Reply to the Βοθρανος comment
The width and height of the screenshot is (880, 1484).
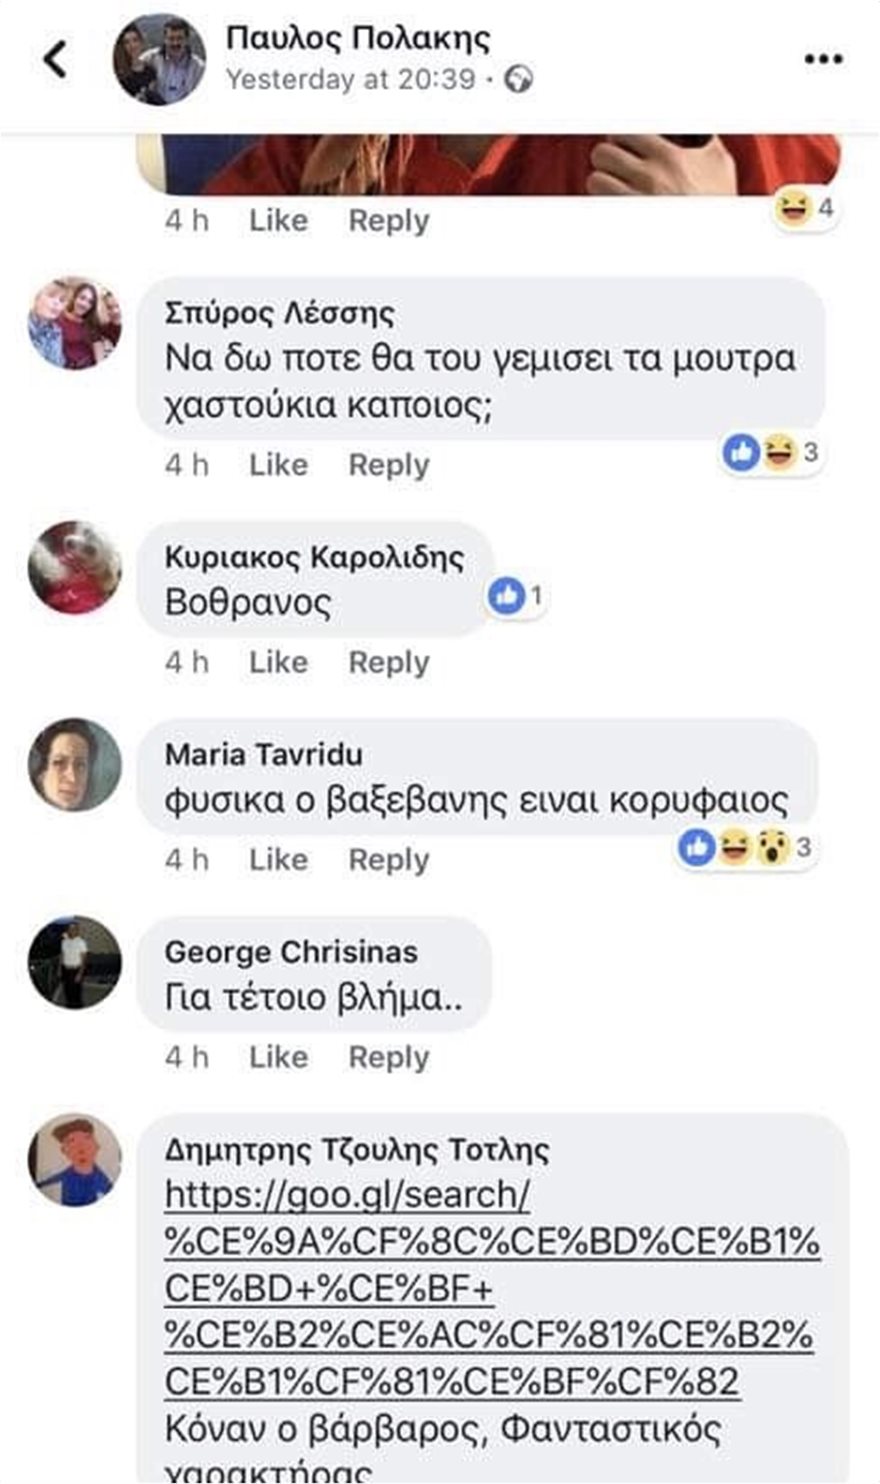388,662
